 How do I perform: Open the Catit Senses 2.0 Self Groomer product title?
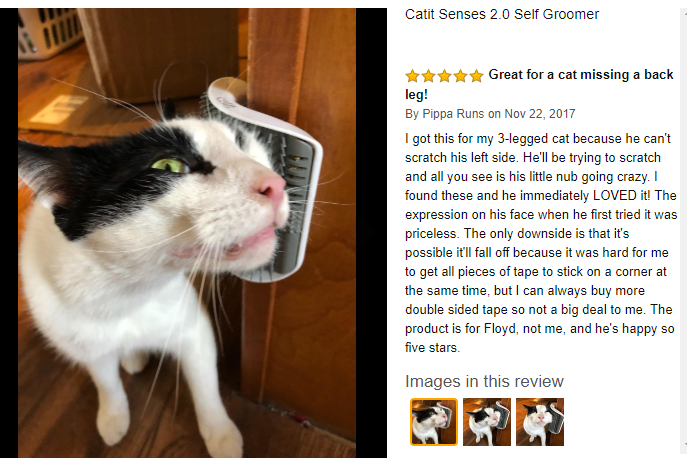pos(502,14)
